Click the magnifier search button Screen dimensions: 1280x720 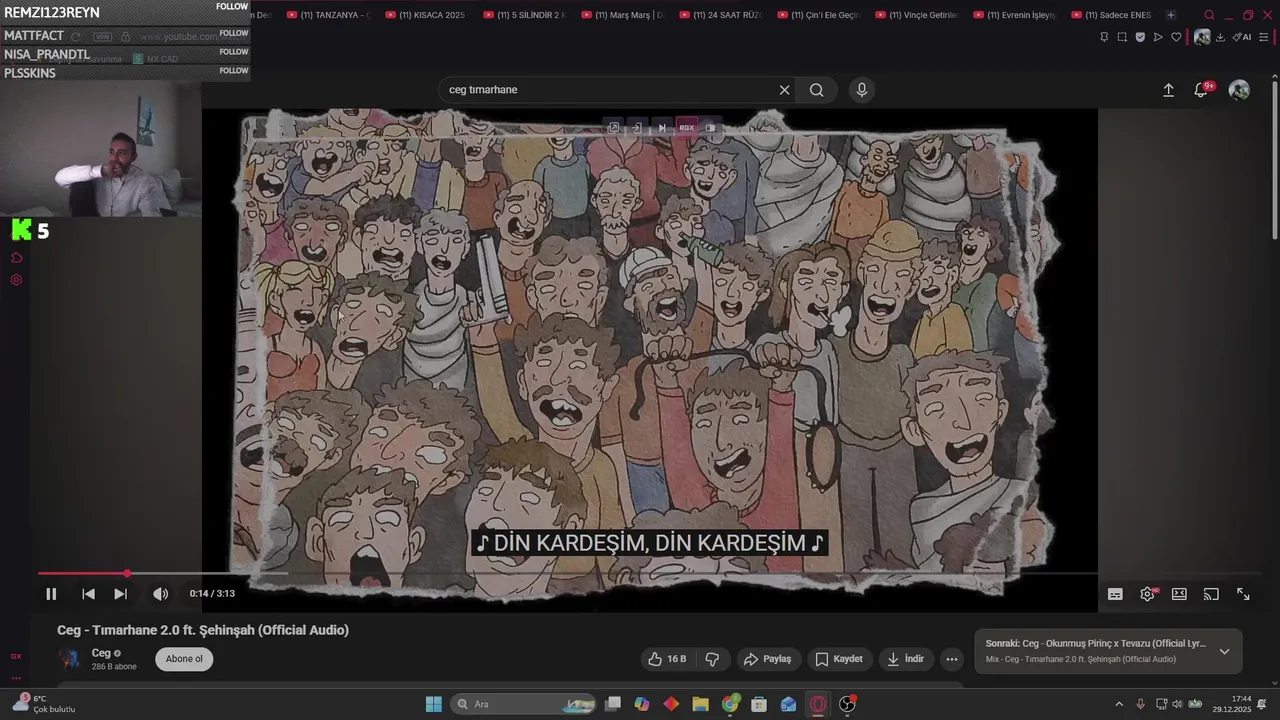coord(817,90)
